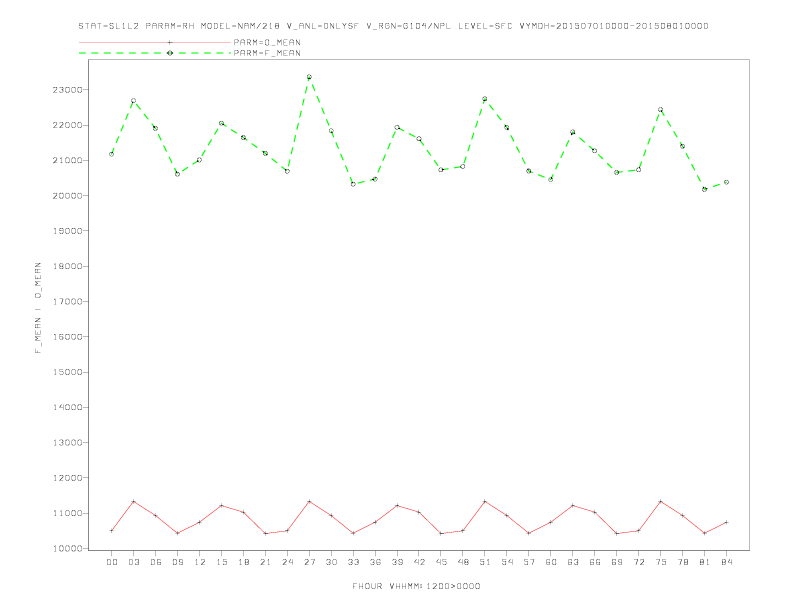
Task: Click the 15 forecast hour tick label
Action: coord(221,562)
